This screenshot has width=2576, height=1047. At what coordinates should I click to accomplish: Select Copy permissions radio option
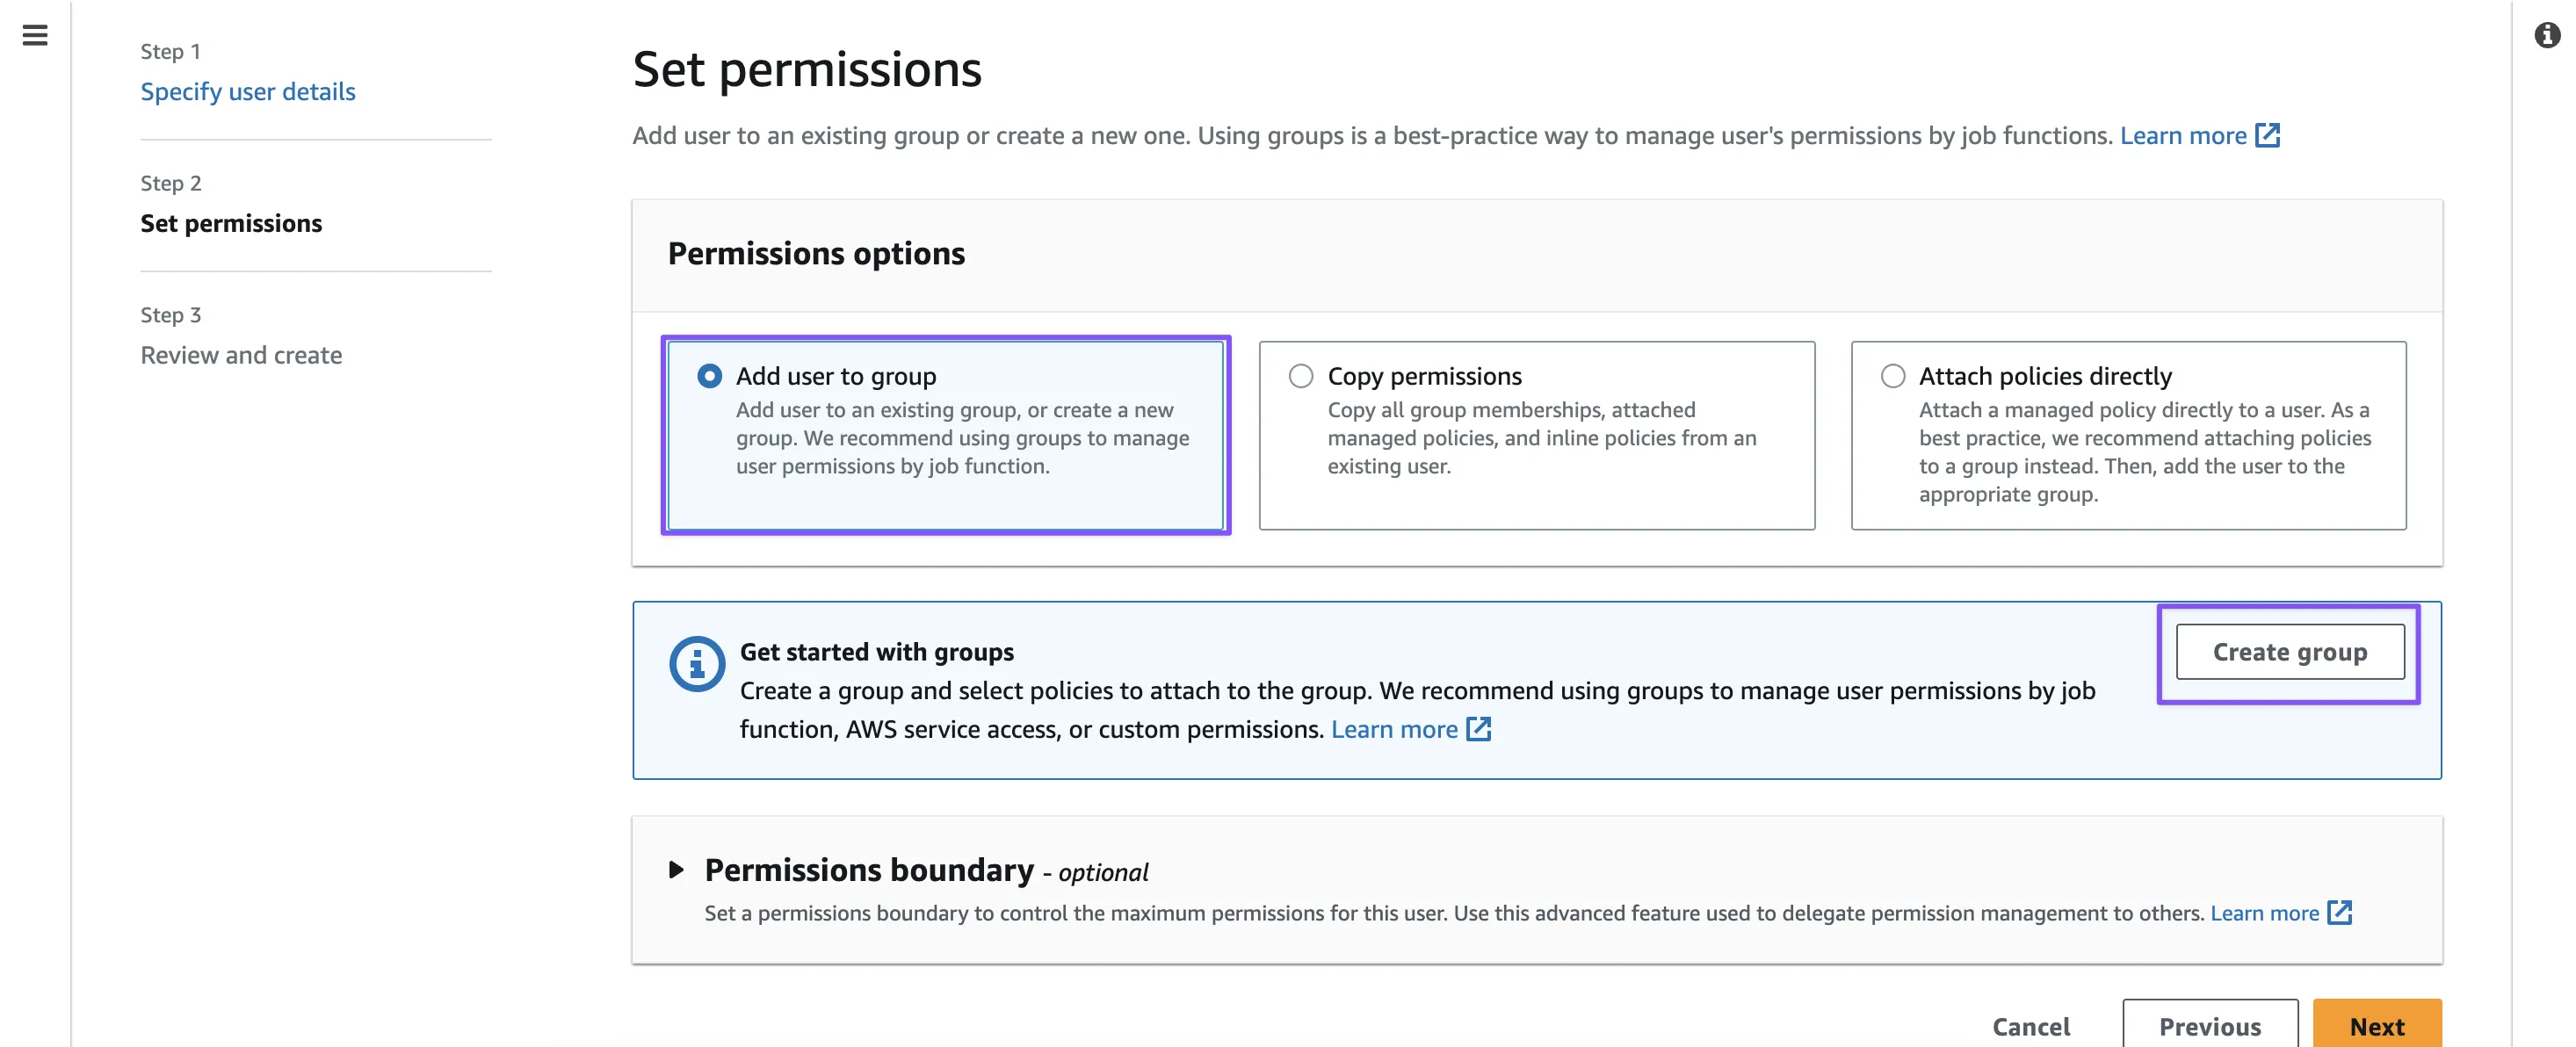coord(1301,376)
